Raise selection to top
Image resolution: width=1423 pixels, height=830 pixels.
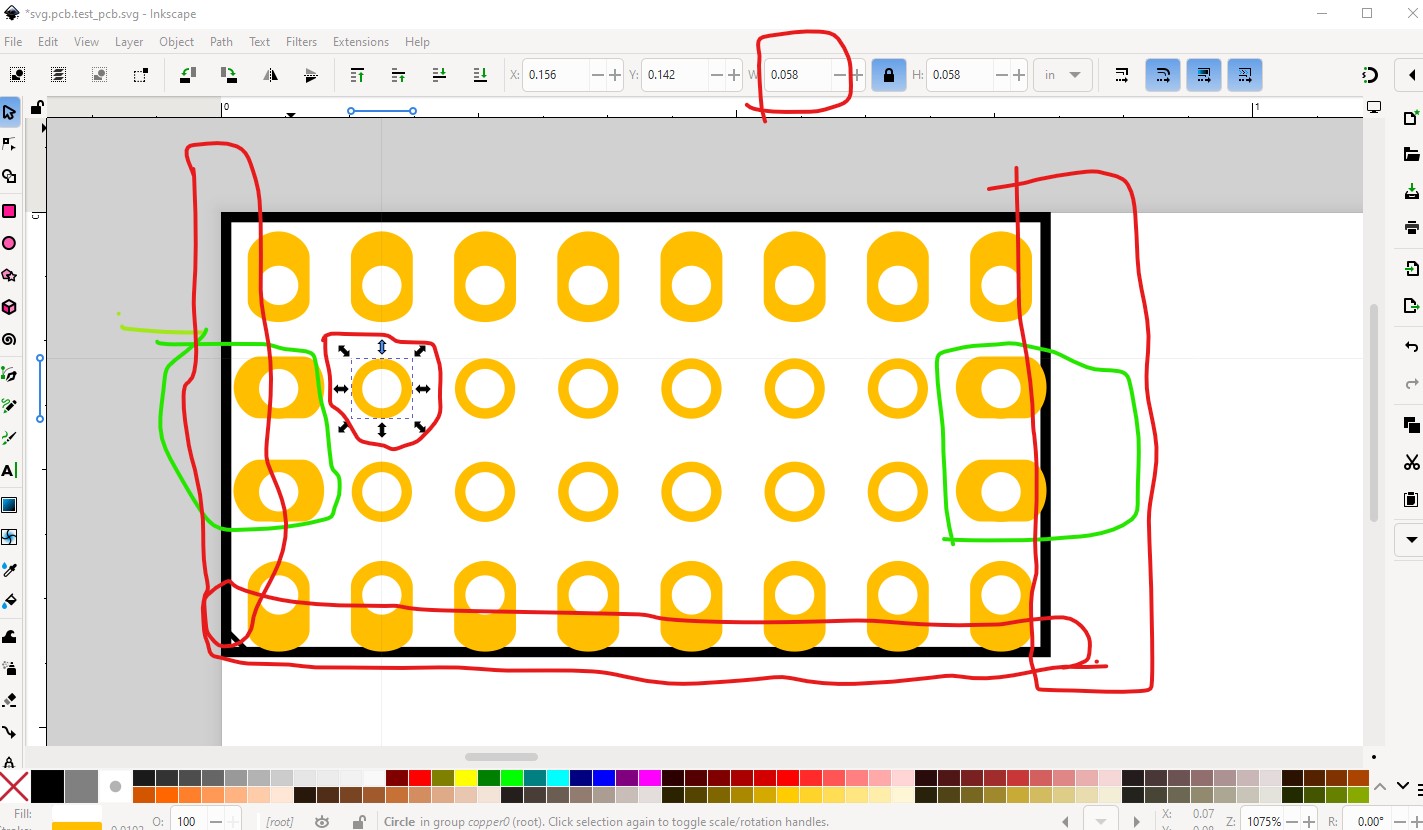357,75
